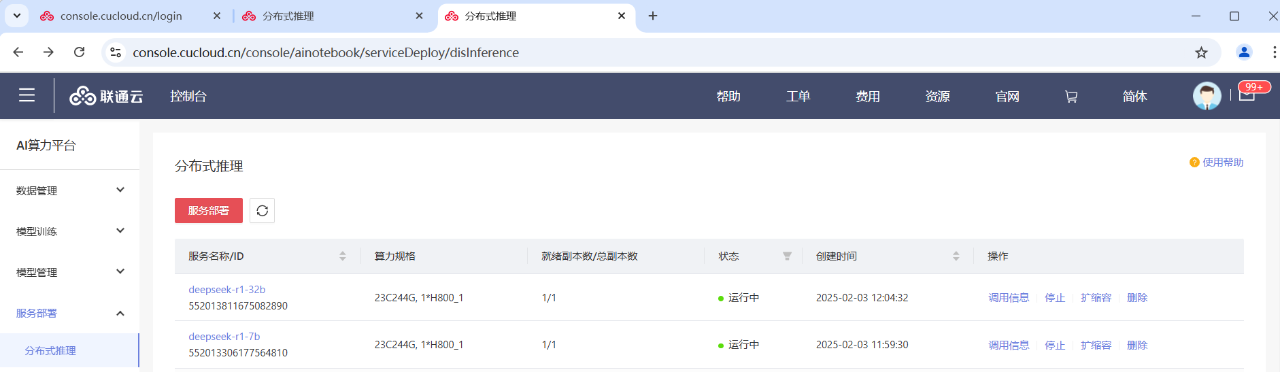Click 调用信息 for deepseek-r1-32b
The width and height of the screenshot is (1280, 372).
click(x=1008, y=297)
